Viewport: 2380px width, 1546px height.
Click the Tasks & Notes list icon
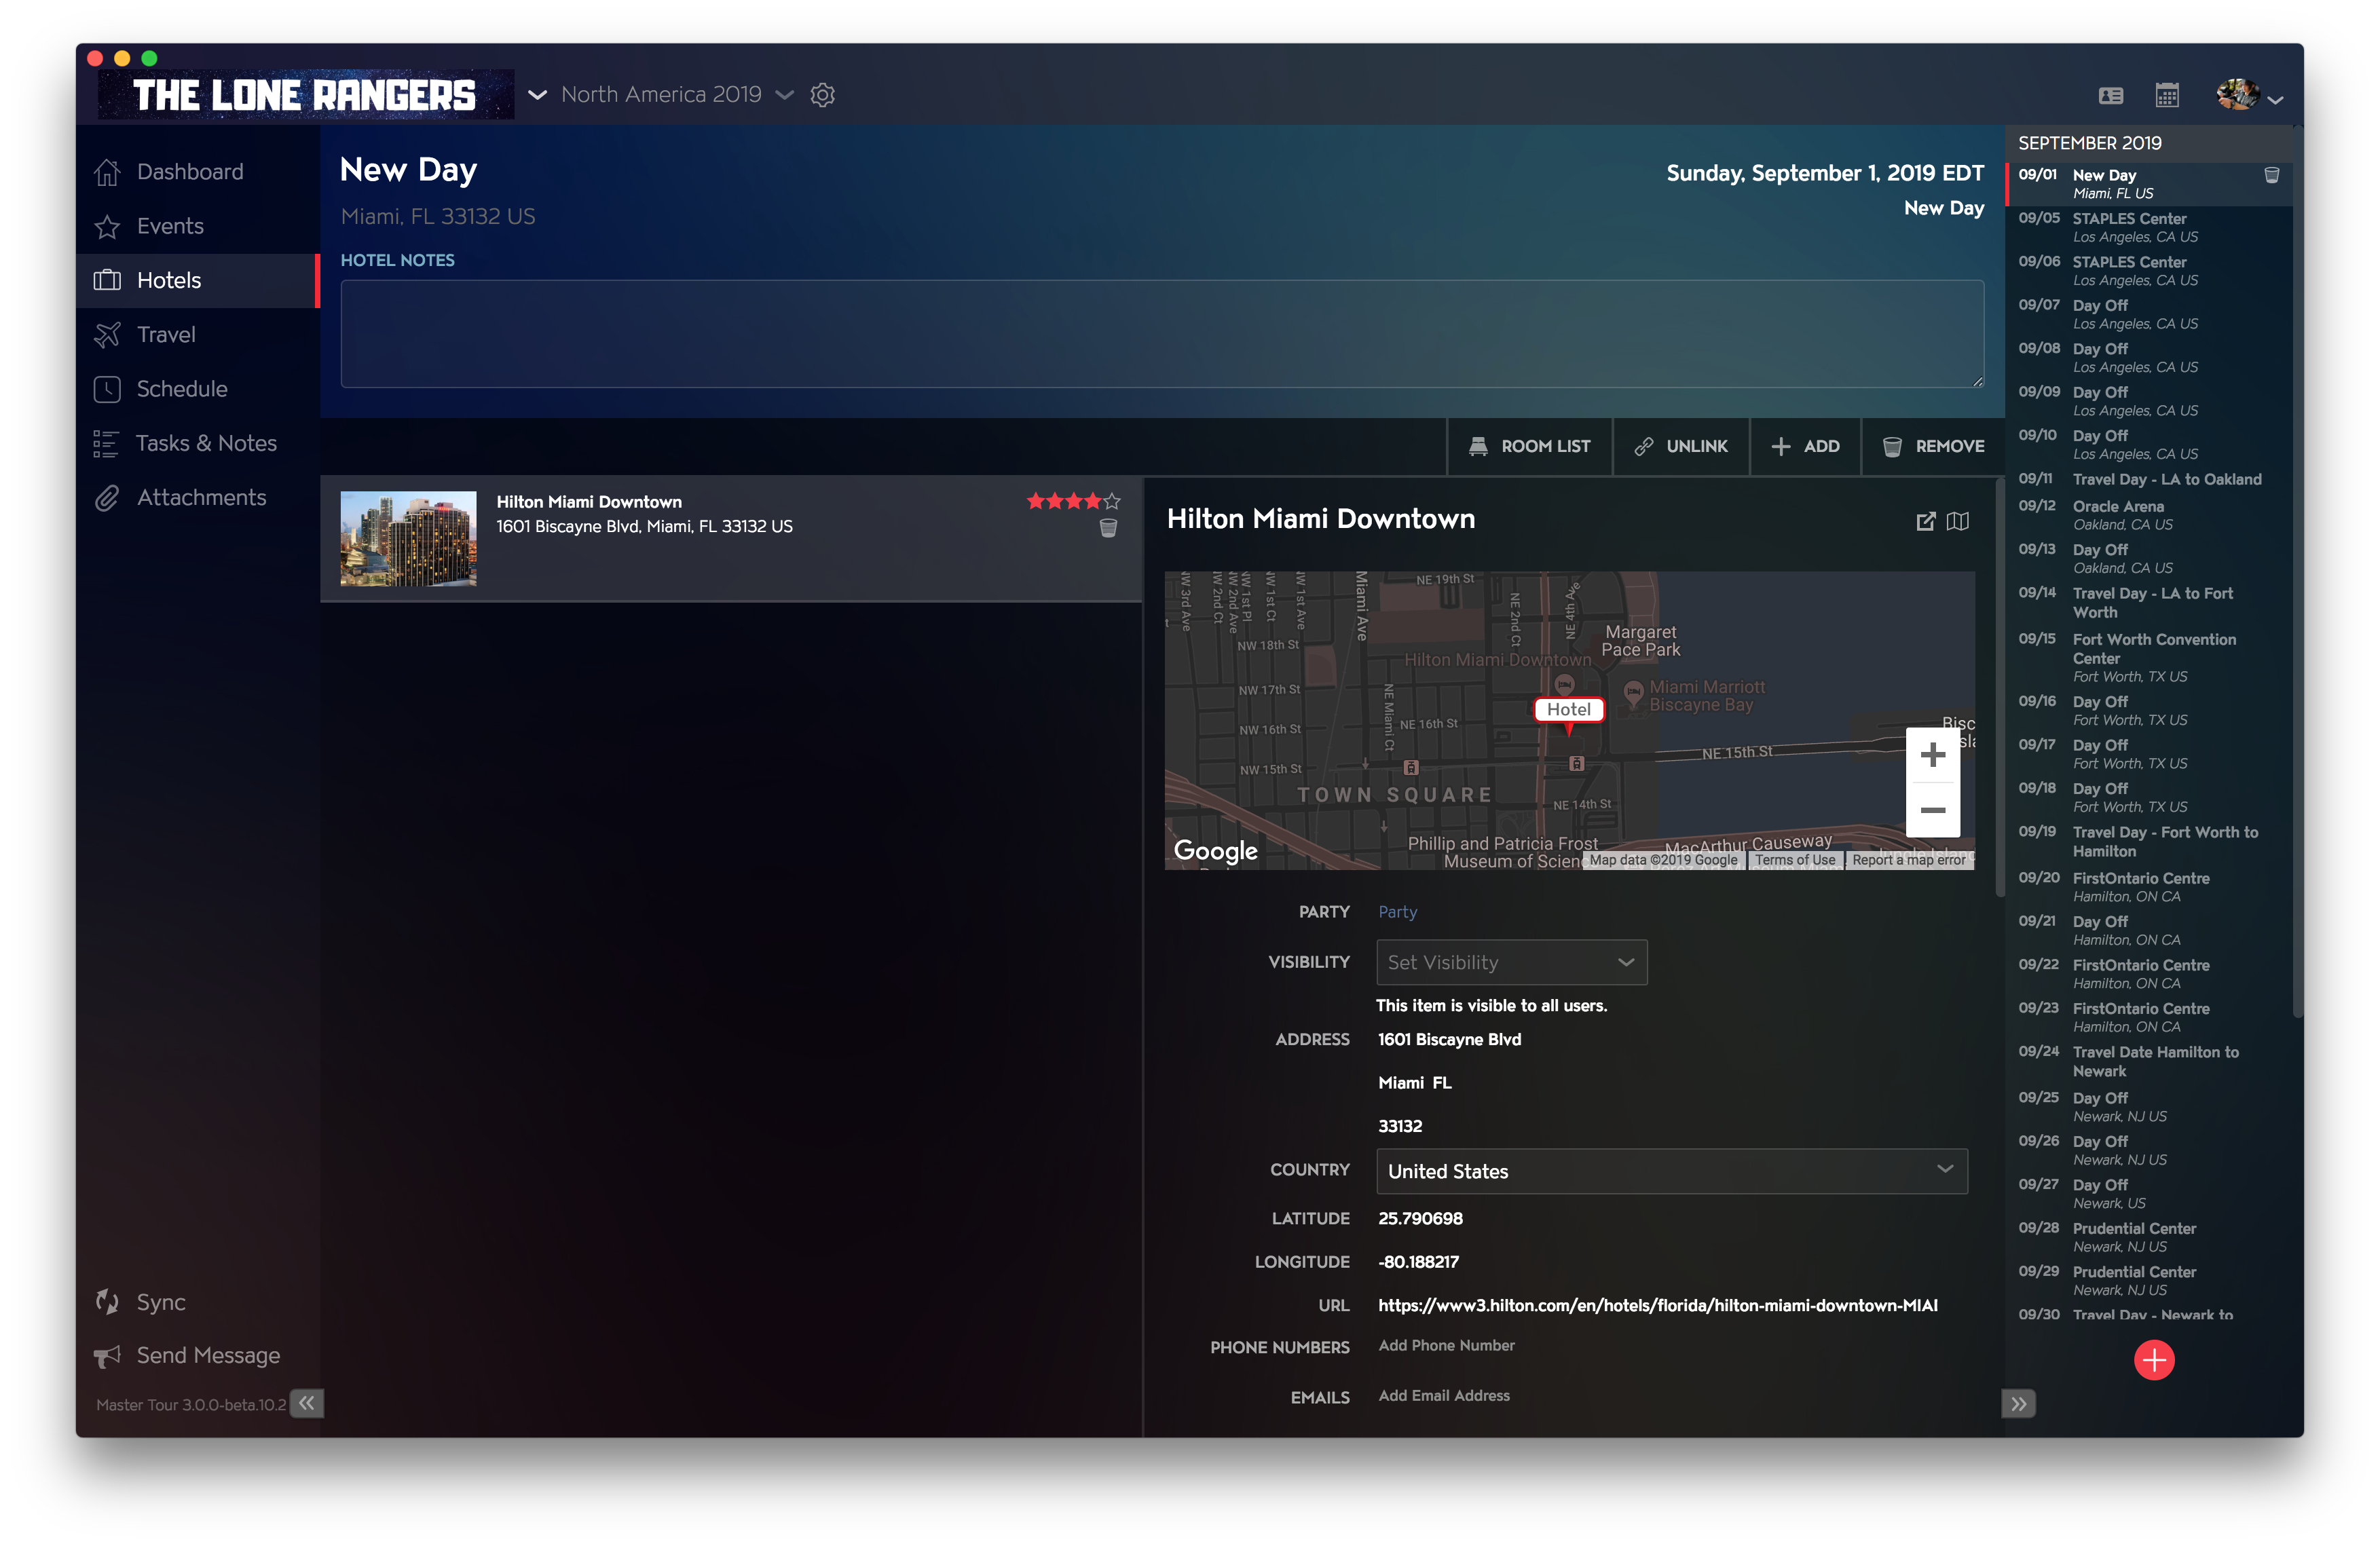[x=106, y=443]
